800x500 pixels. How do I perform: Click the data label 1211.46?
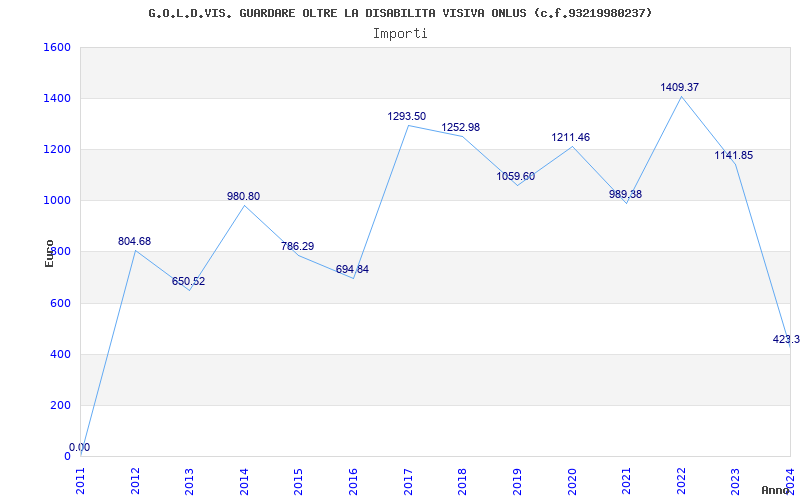(x=570, y=137)
